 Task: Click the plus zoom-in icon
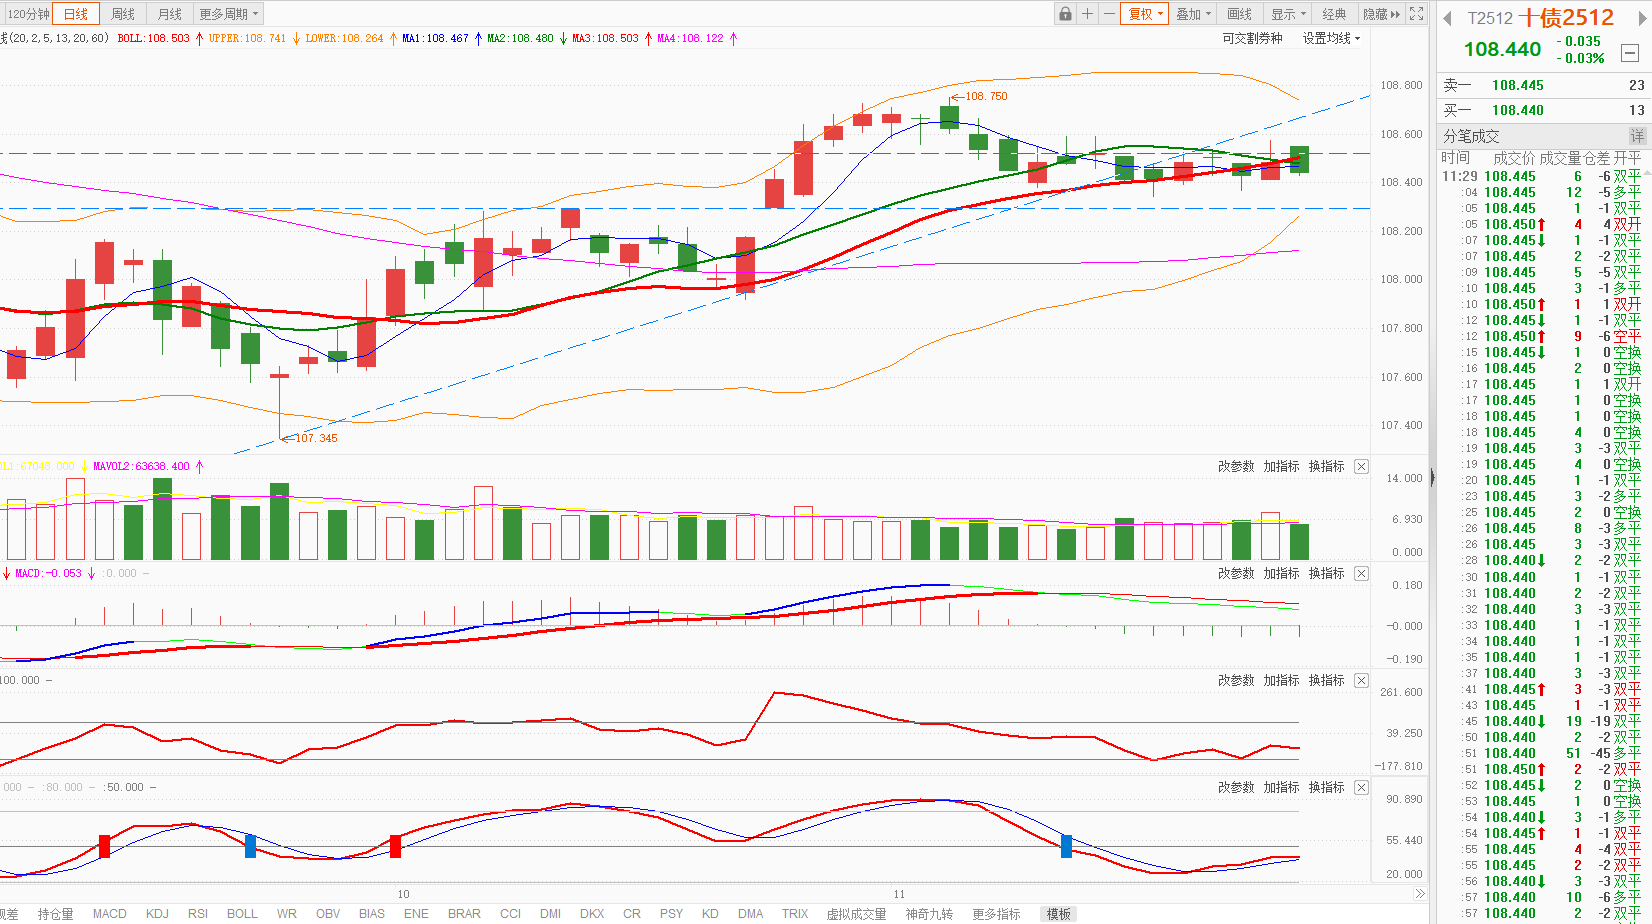click(1087, 14)
